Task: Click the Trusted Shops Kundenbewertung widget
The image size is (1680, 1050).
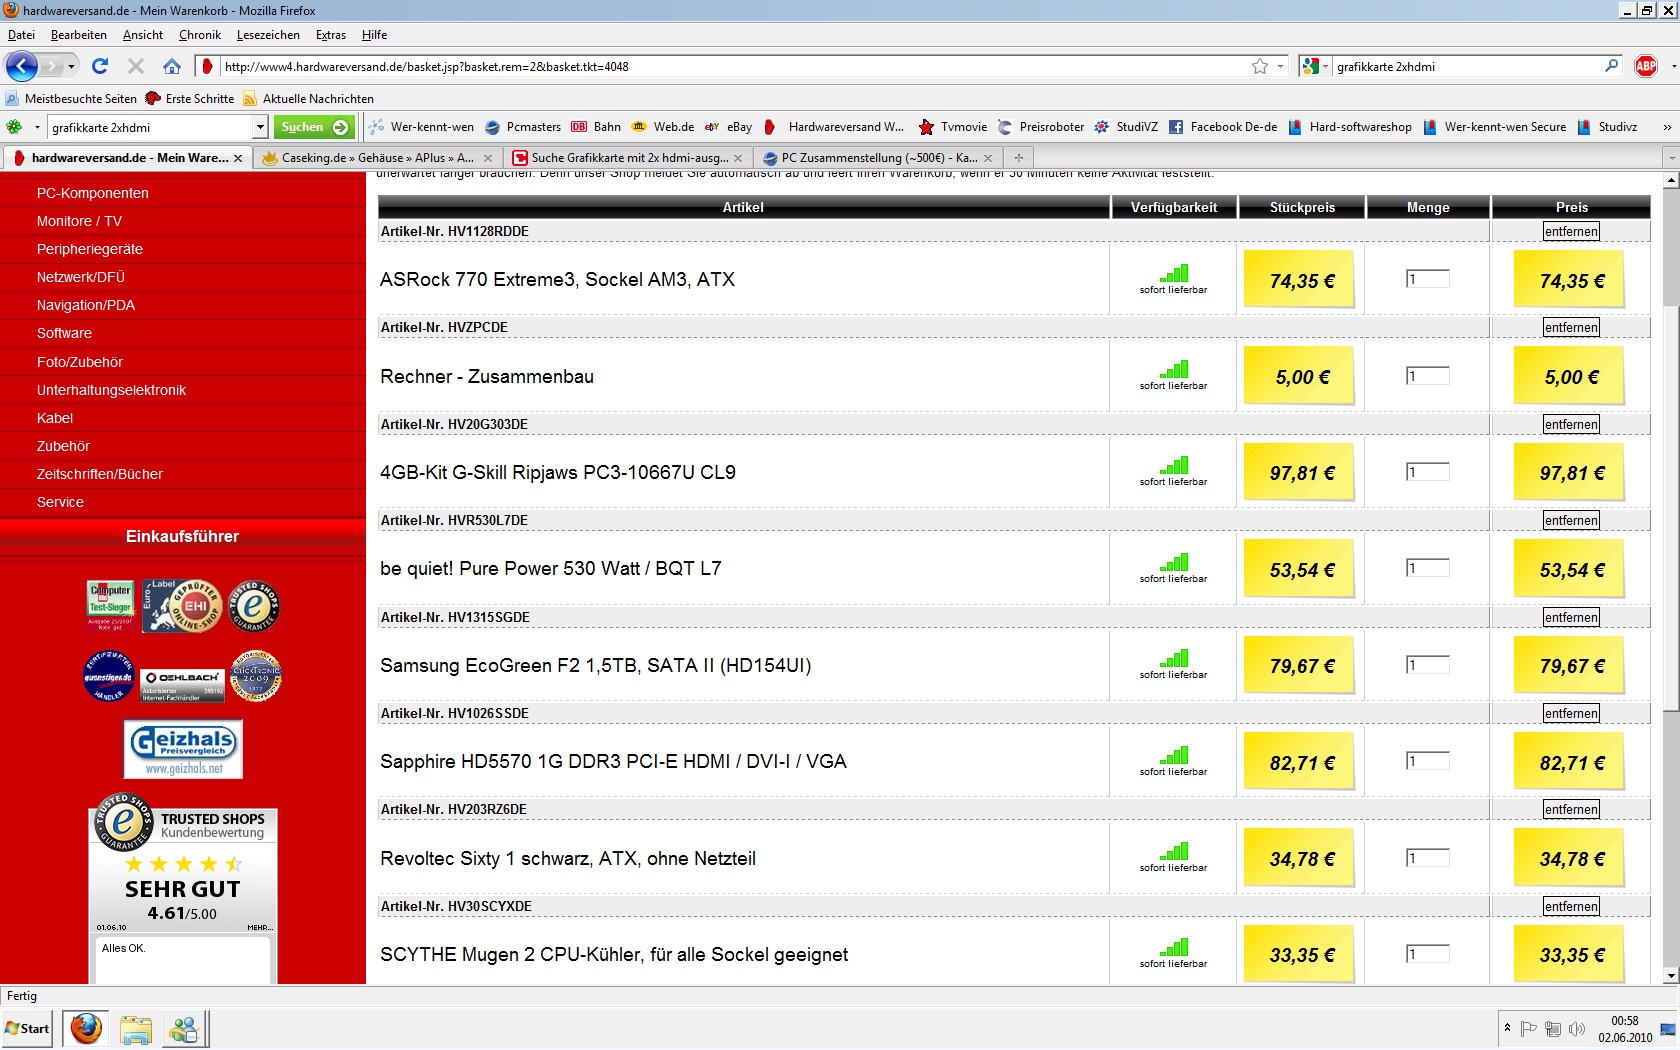Action: [183, 890]
